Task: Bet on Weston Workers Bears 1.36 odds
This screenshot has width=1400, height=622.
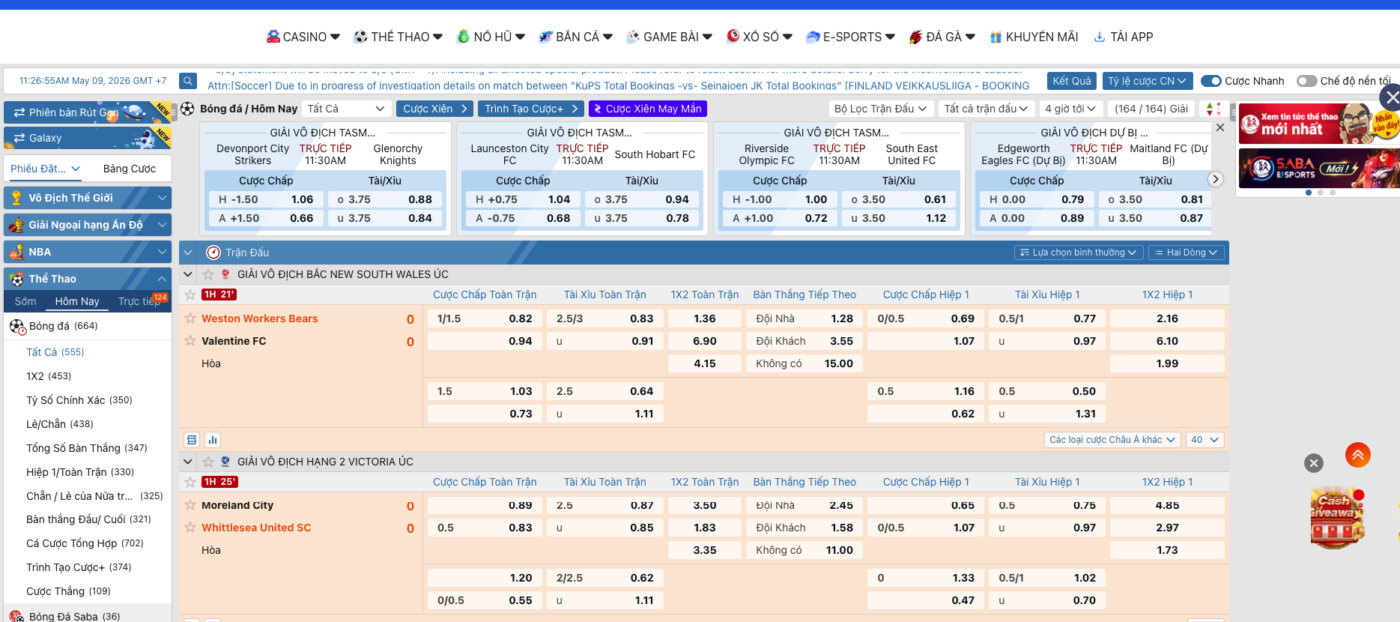Action: tap(705, 318)
